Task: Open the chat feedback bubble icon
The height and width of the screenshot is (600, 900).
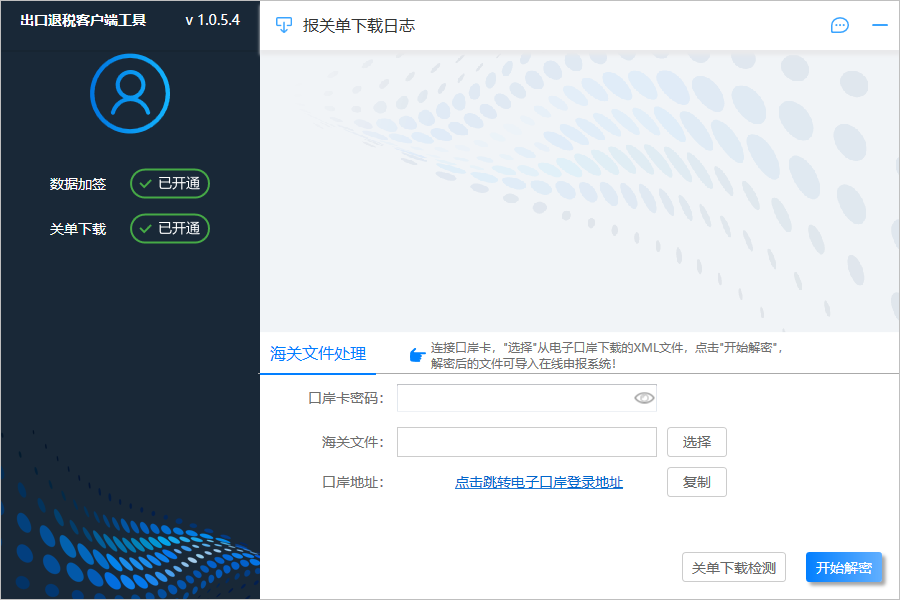Action: click(839, 25)
